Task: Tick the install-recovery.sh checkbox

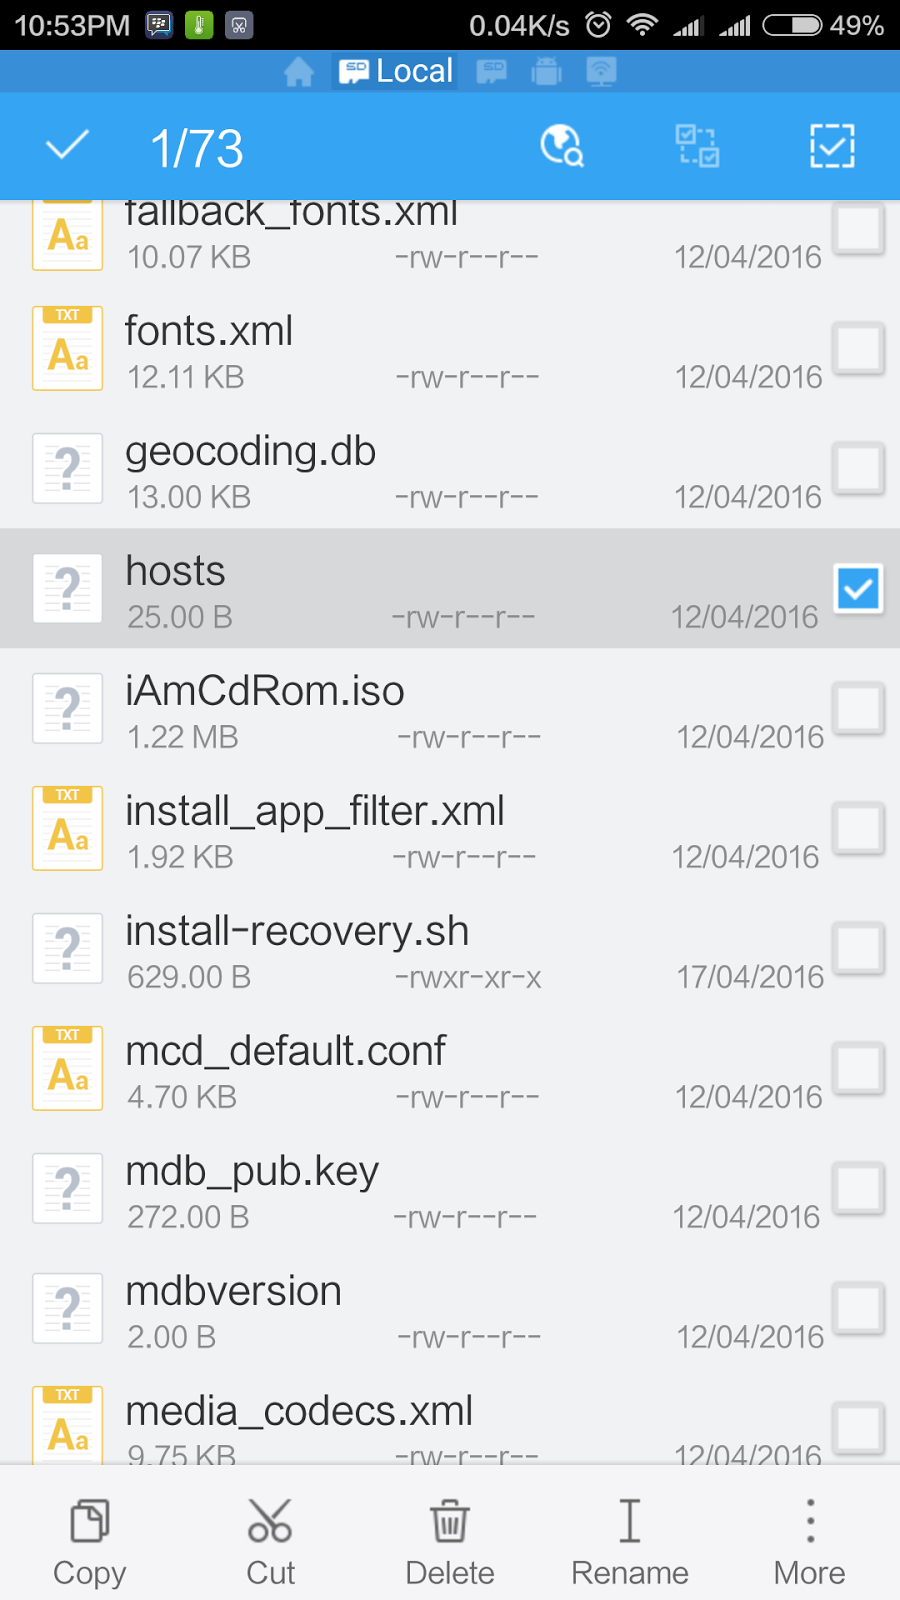Action: (x=858, y=948)
